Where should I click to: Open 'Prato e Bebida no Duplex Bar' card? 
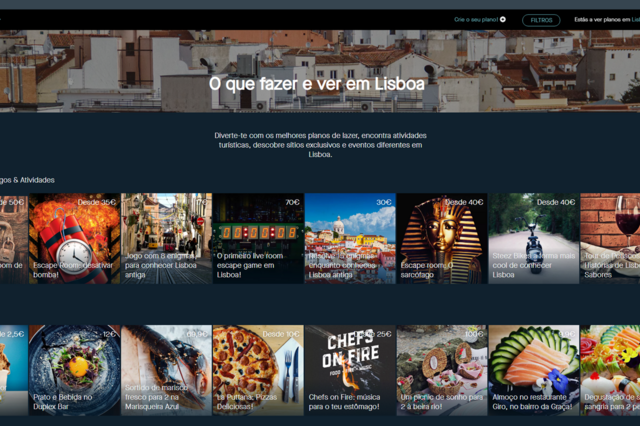tap(74, 370)
